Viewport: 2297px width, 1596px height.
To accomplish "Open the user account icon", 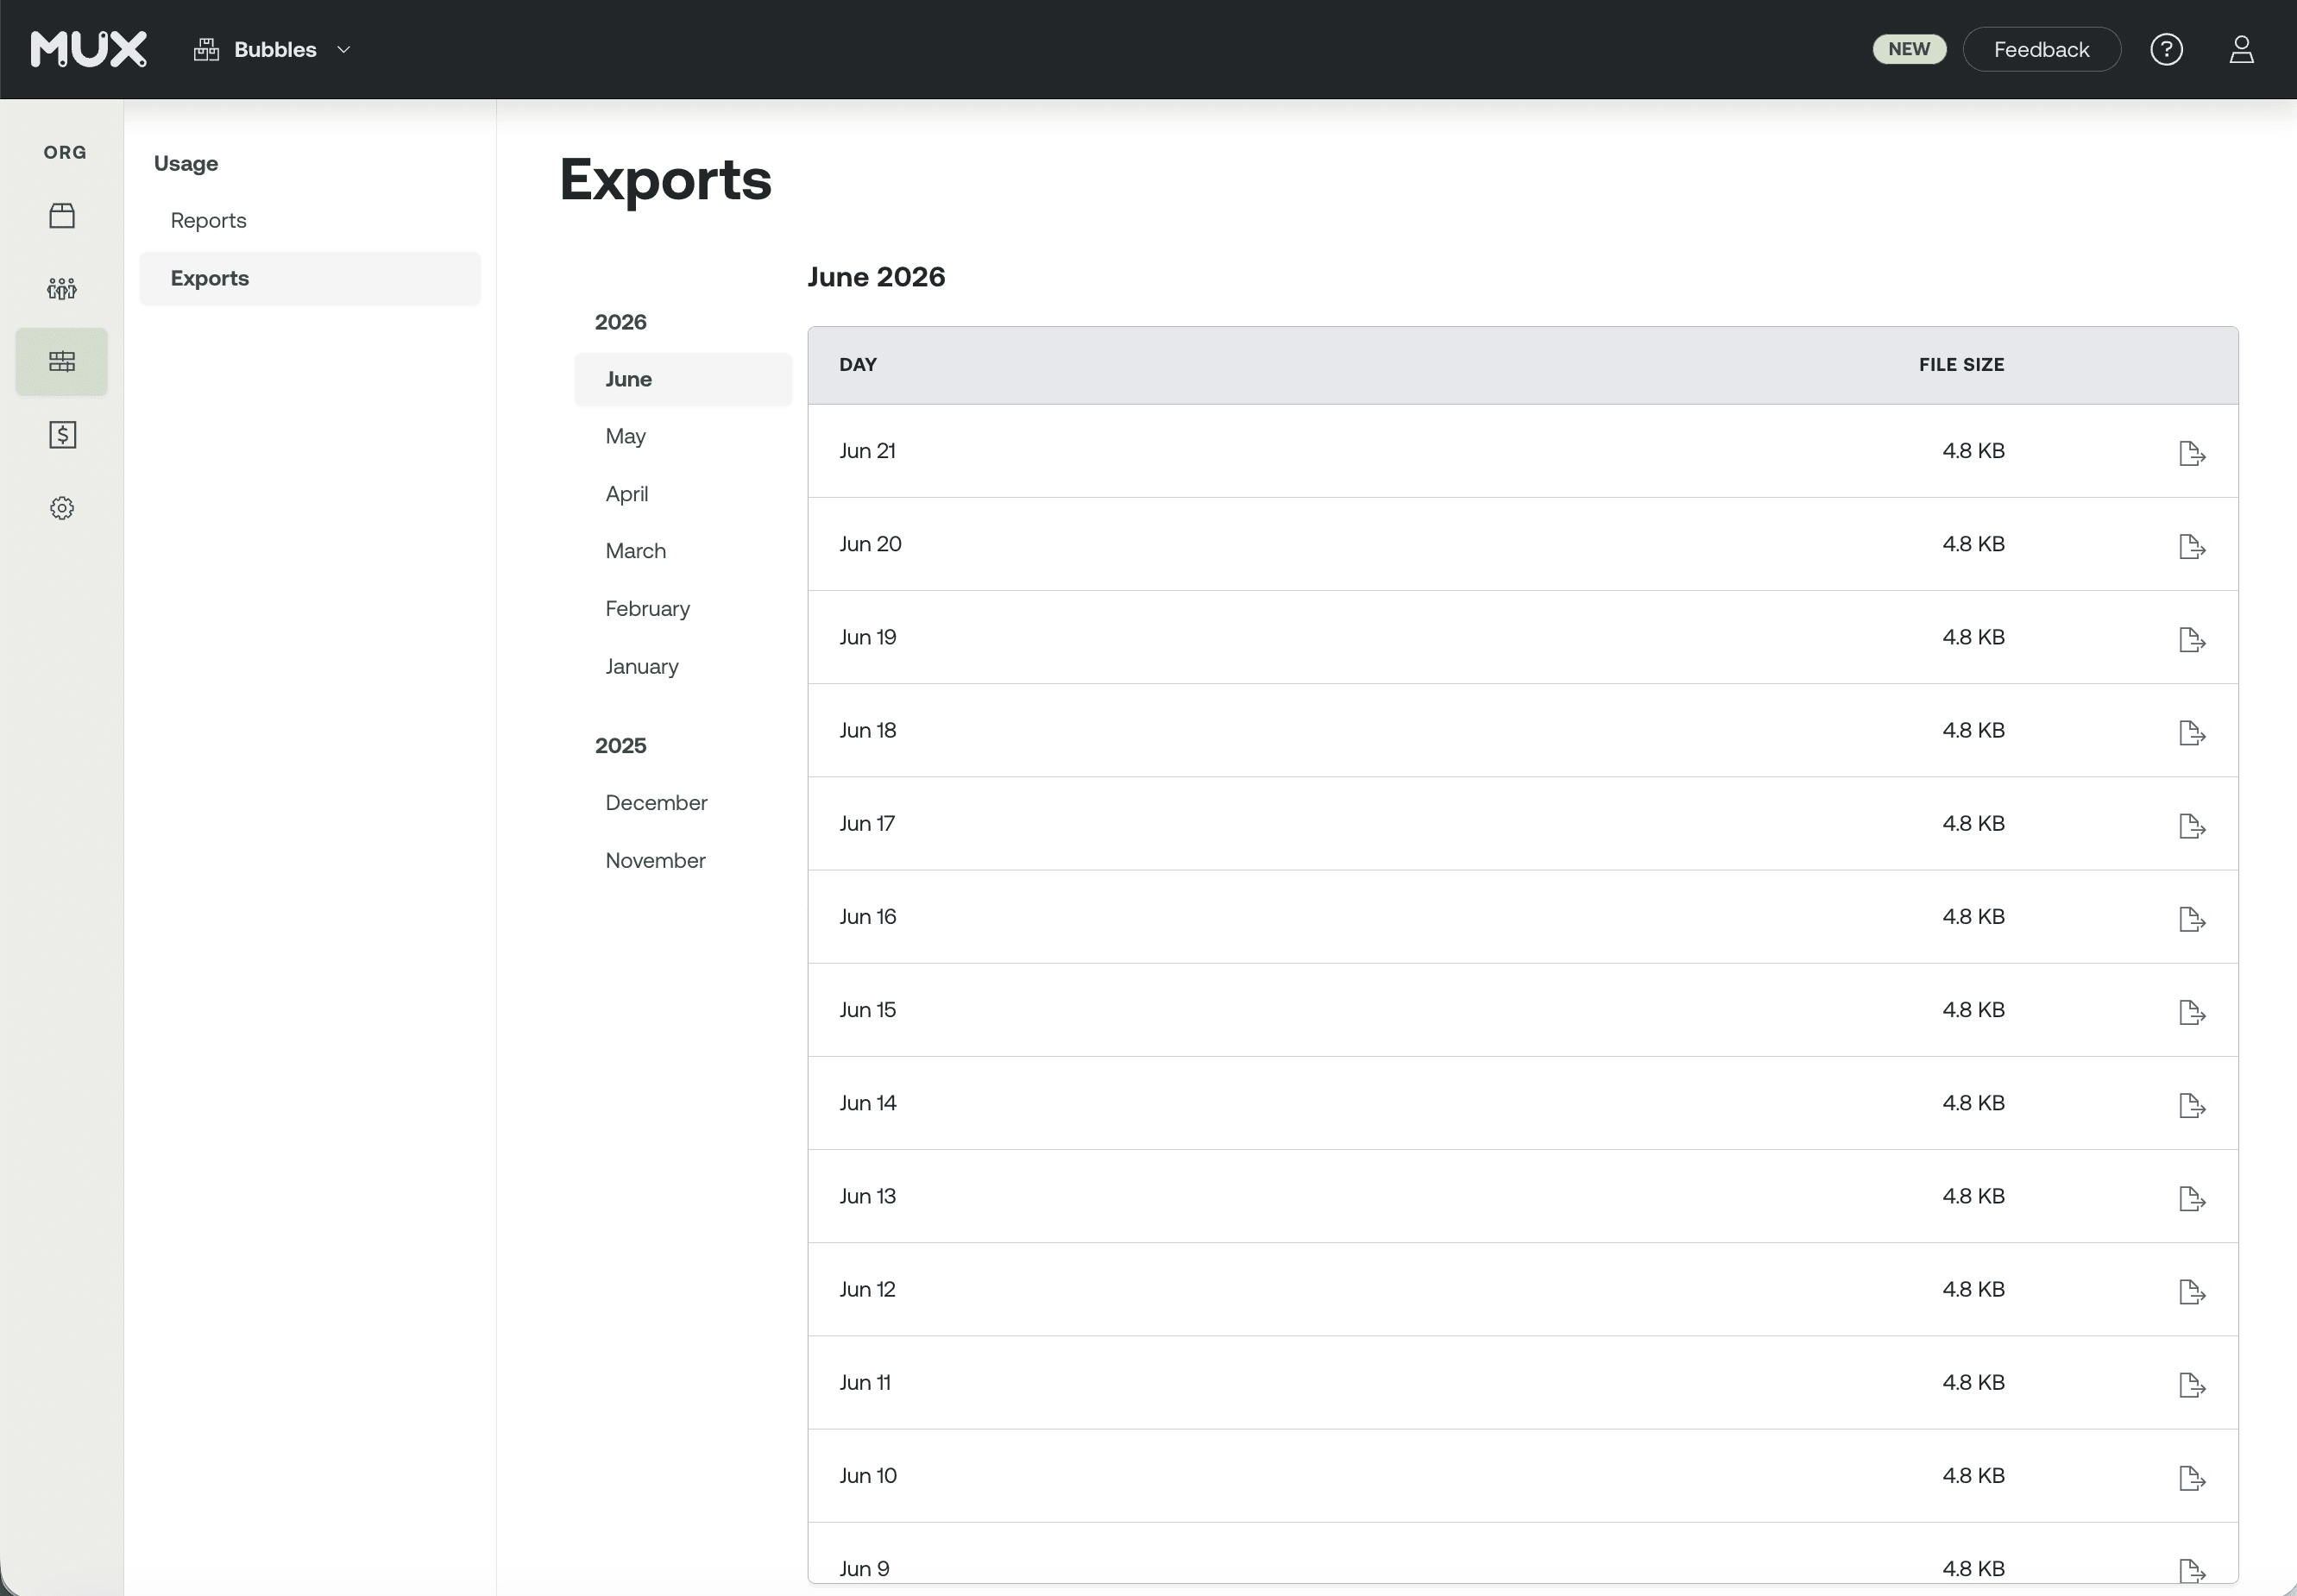I will pos(2241,49).
